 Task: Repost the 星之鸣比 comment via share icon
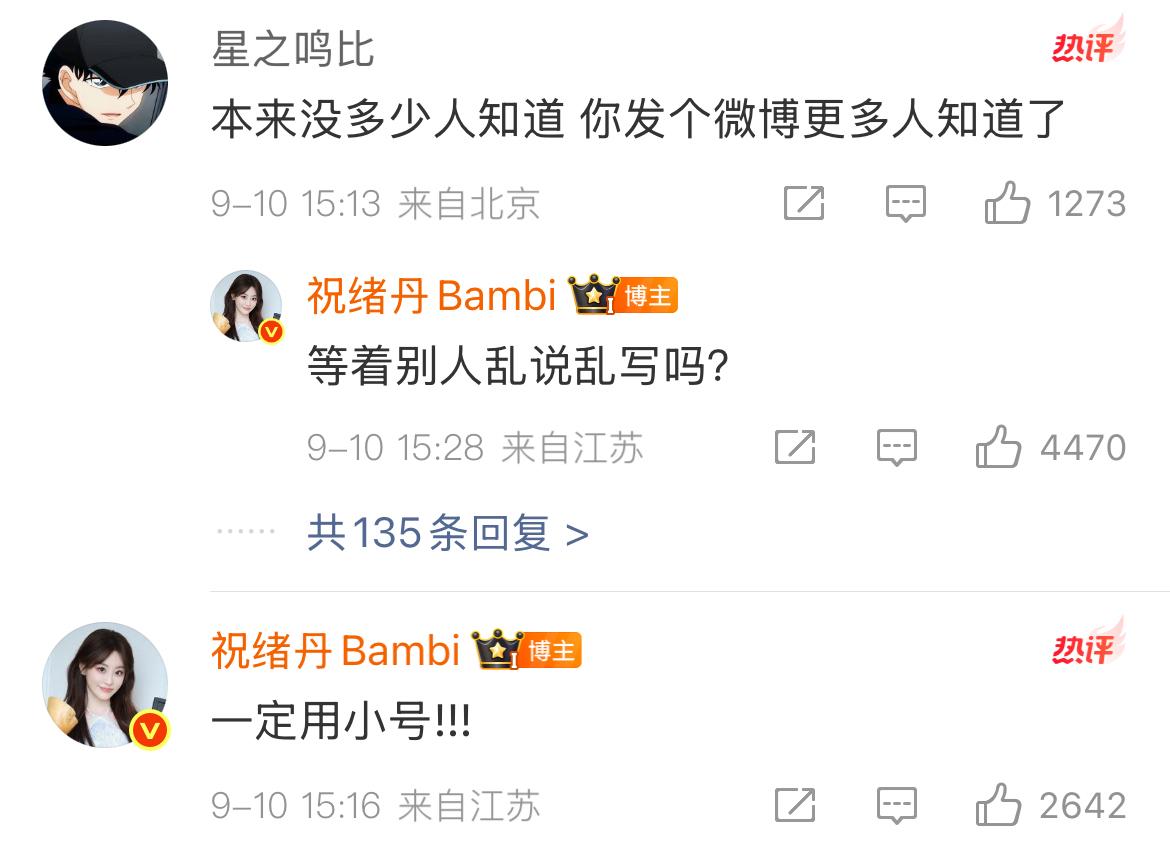[804, 203]
